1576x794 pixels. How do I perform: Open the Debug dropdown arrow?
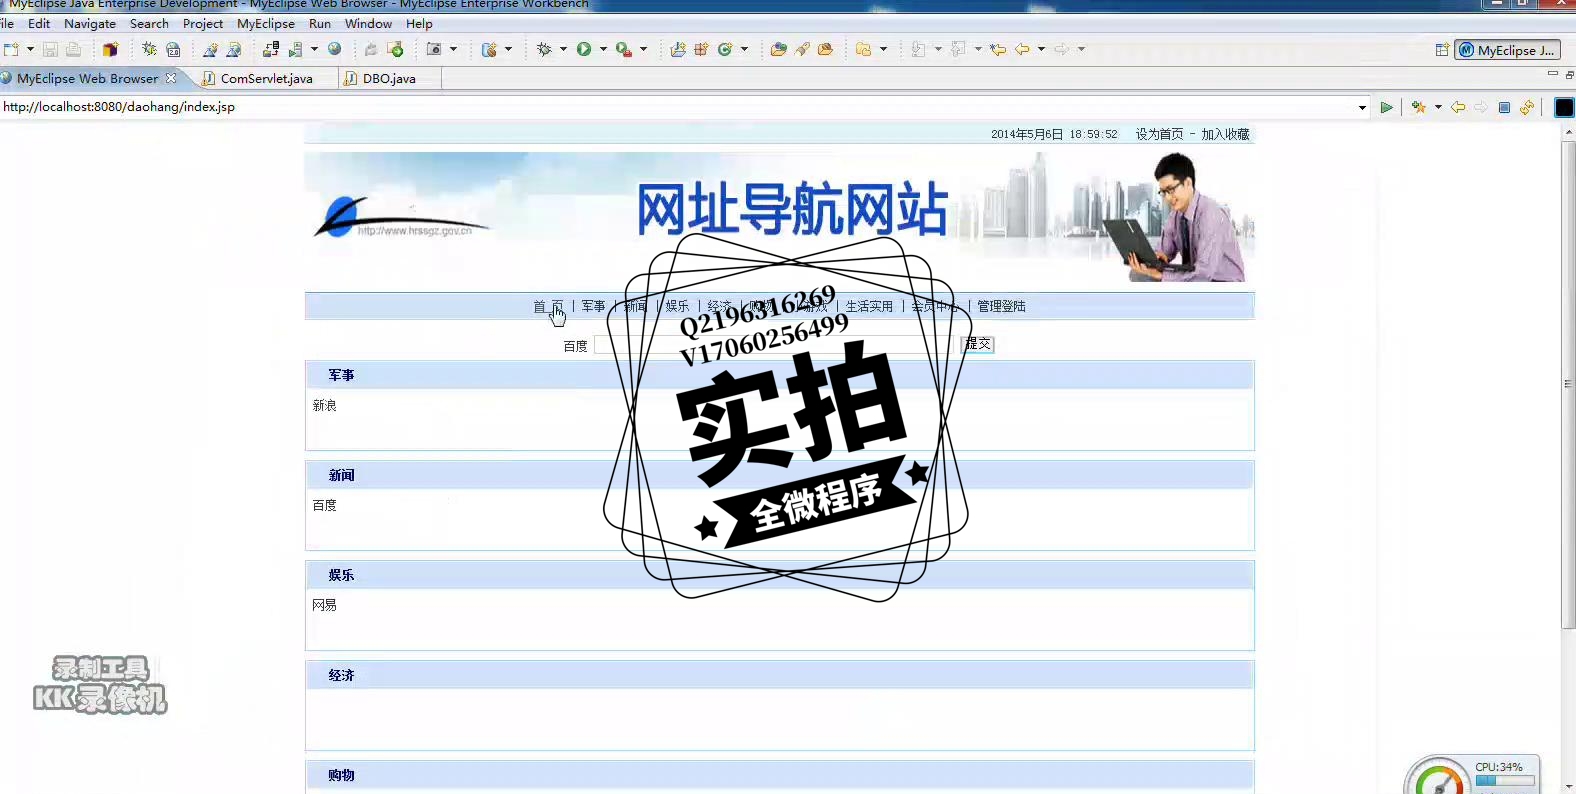[x=563, y=49]
